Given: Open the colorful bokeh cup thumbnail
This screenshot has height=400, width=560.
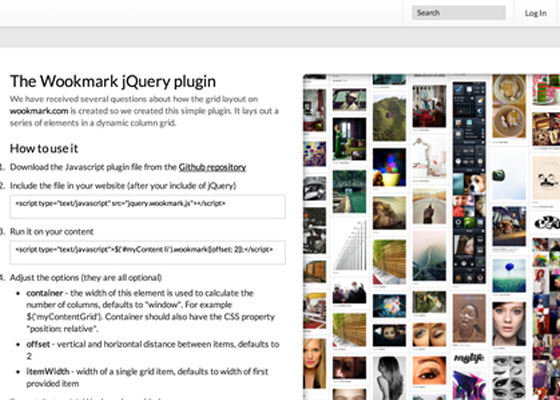Looking at the screenshot, I should coord(389,168).
